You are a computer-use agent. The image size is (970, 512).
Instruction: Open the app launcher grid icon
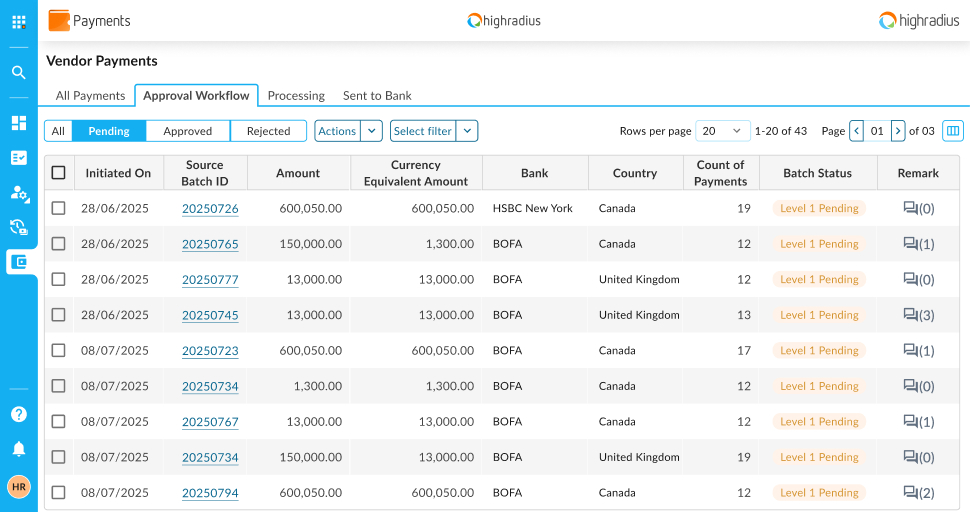click(x=19, y=21)
